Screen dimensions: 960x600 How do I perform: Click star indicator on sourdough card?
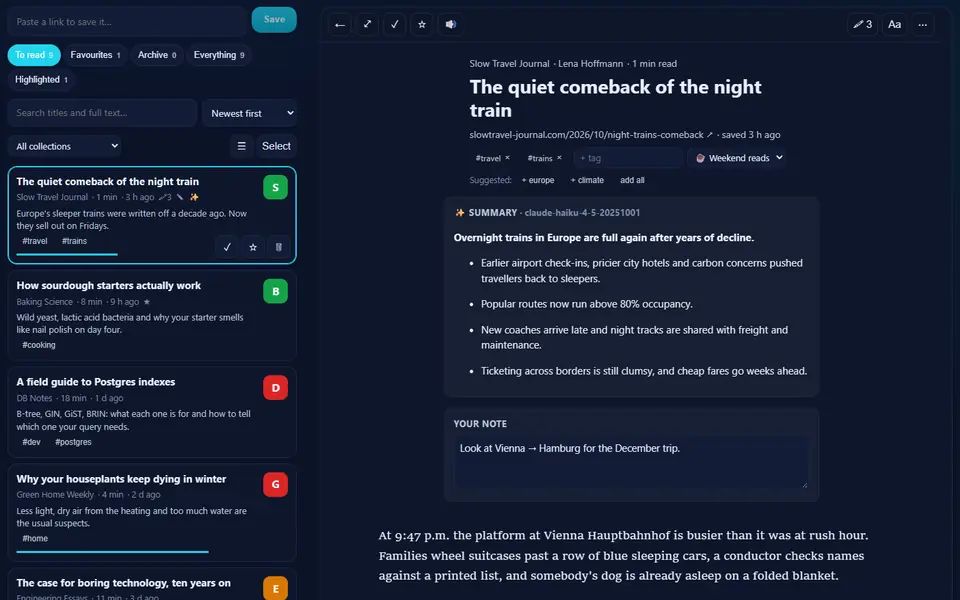[x=146, y=302]
